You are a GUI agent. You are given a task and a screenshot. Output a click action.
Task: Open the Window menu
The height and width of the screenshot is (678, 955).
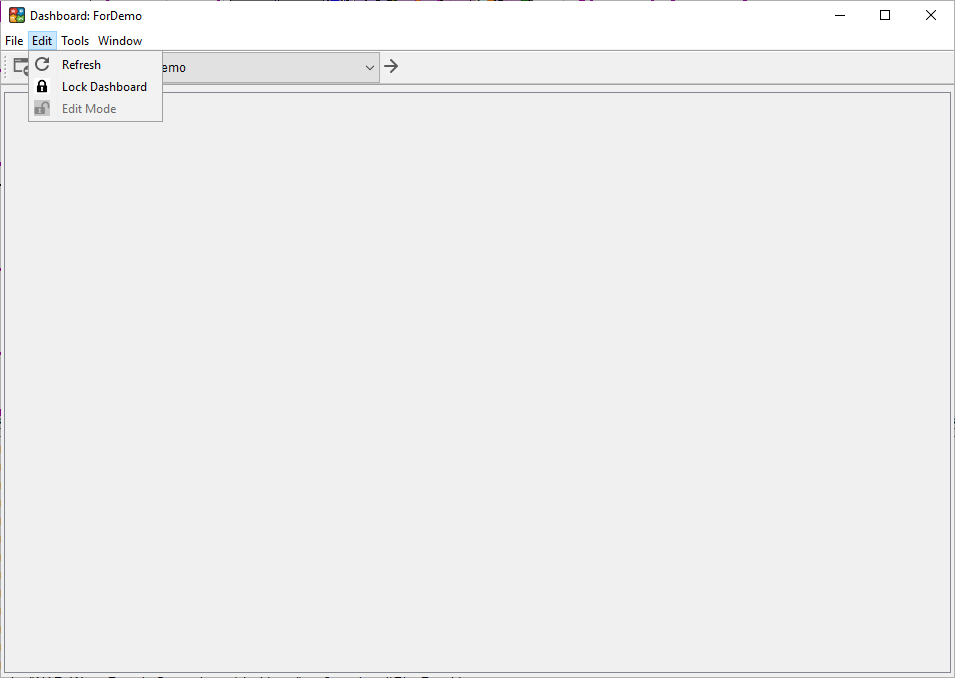(120, 41)
